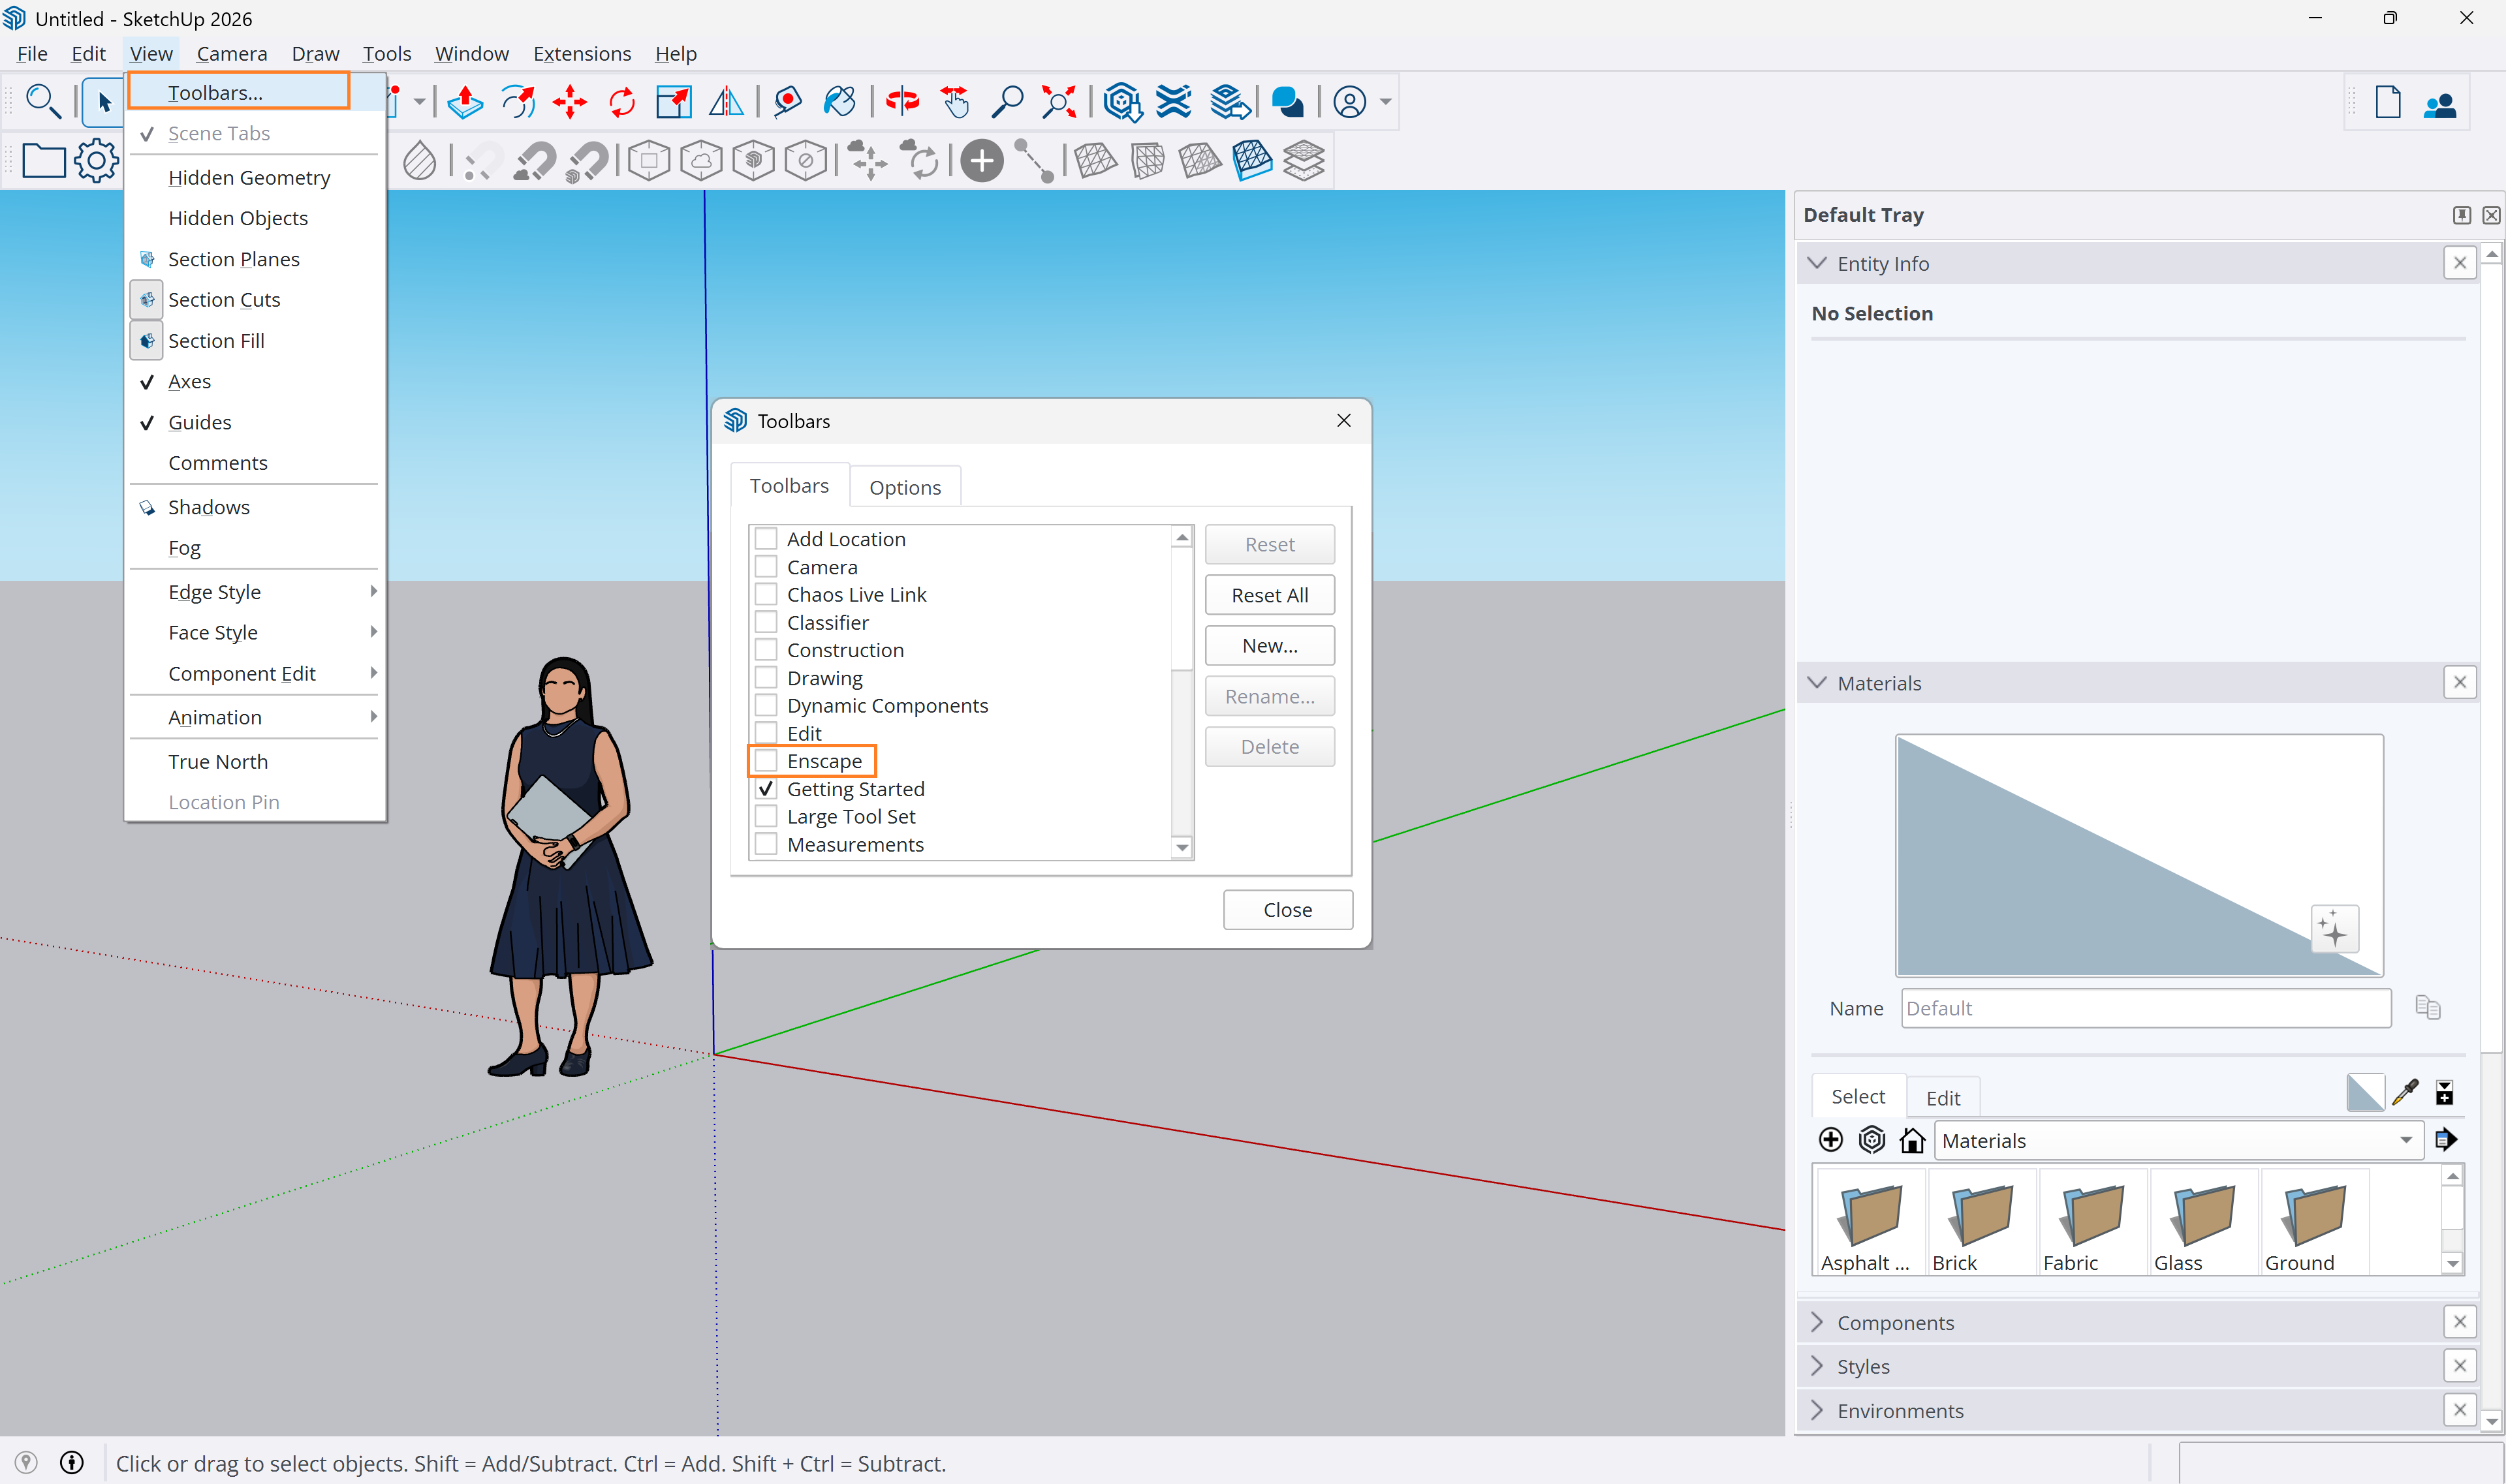Open the Edge Style submenu
The image size is (2506, 1484).
pyautogui.click(x=256, y=592)
